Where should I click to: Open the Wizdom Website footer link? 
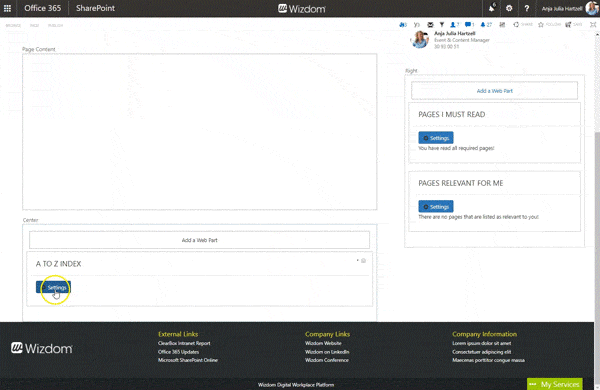(x=323, y=343)
